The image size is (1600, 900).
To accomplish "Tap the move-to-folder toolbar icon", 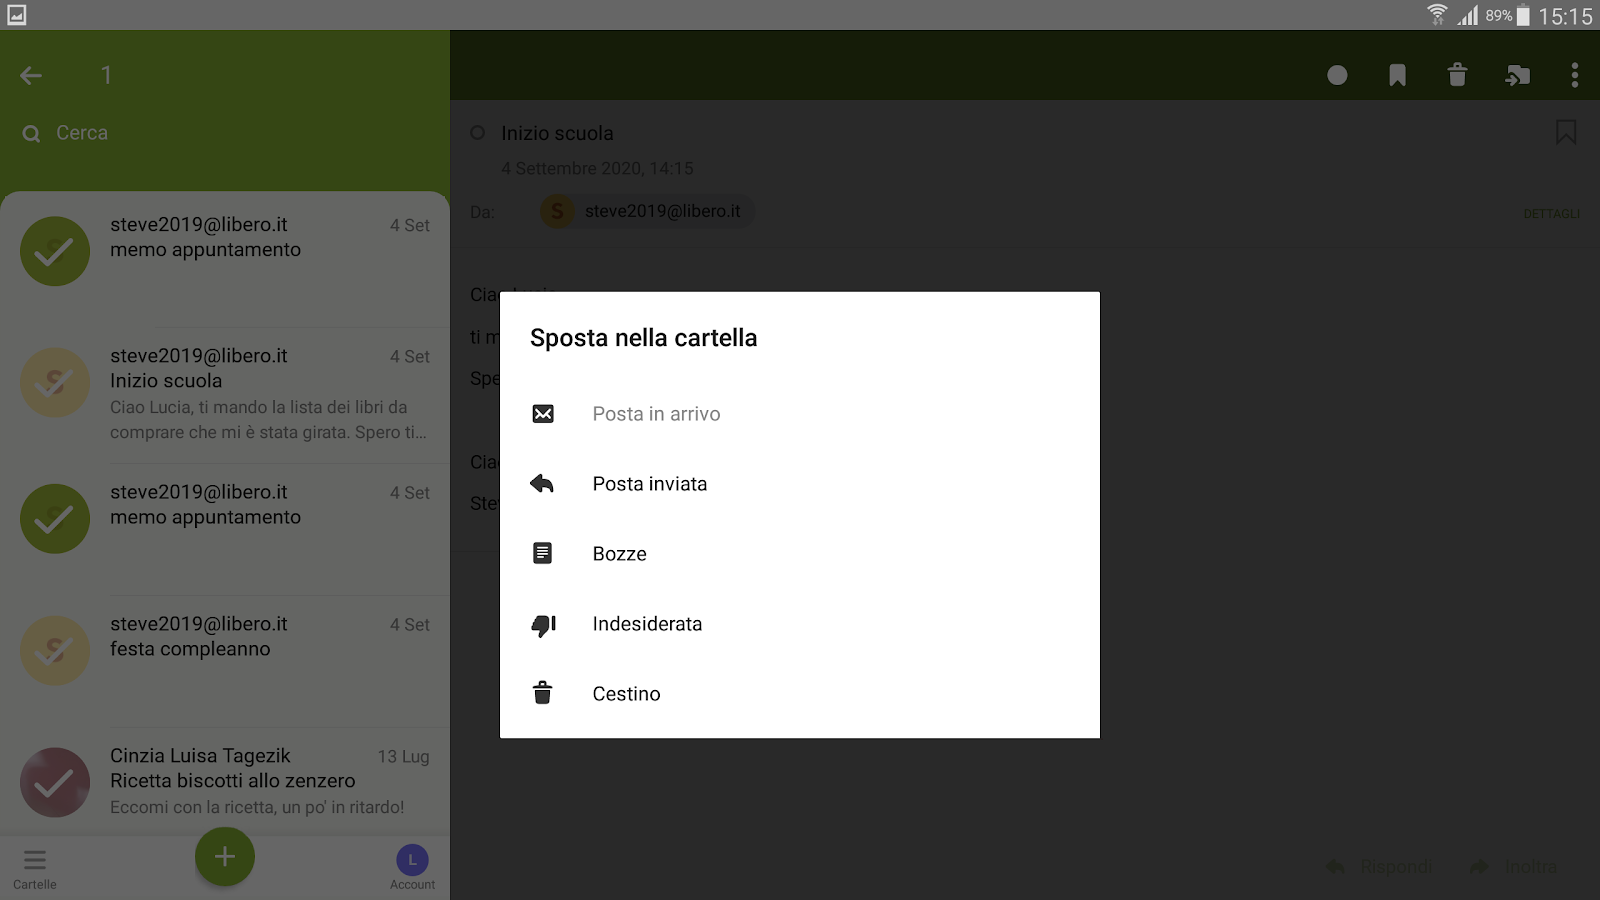I will click(1517, 75).
